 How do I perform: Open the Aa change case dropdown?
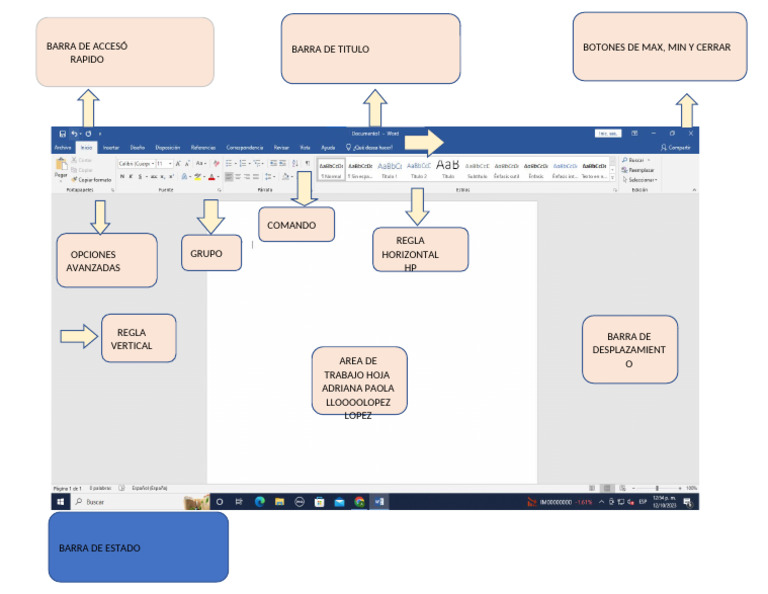[x=201, y=164]
